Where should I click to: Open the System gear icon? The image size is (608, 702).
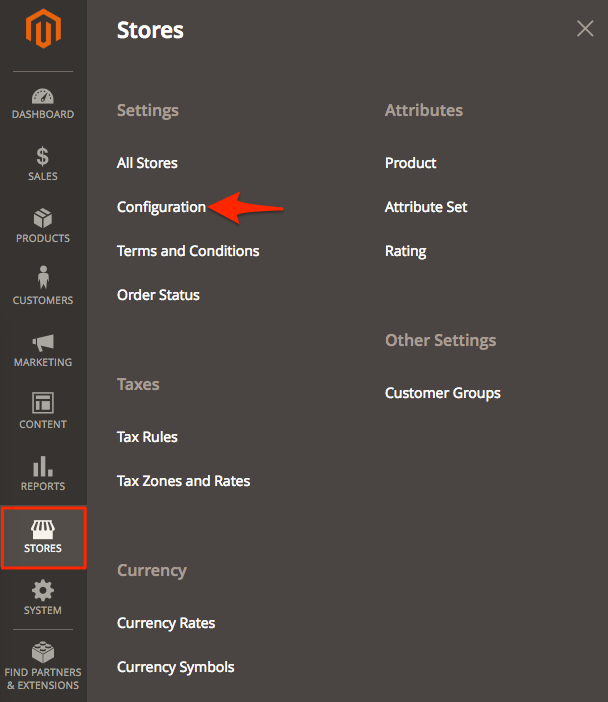(x=43, y=590)
